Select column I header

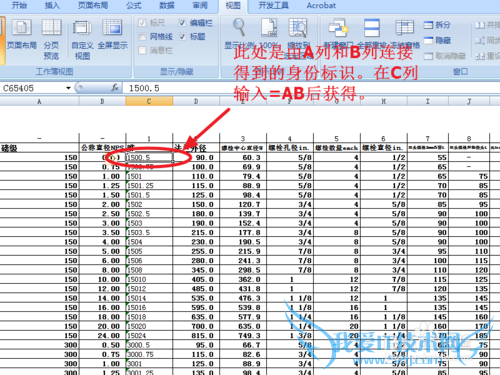click(x=428, y=101)
